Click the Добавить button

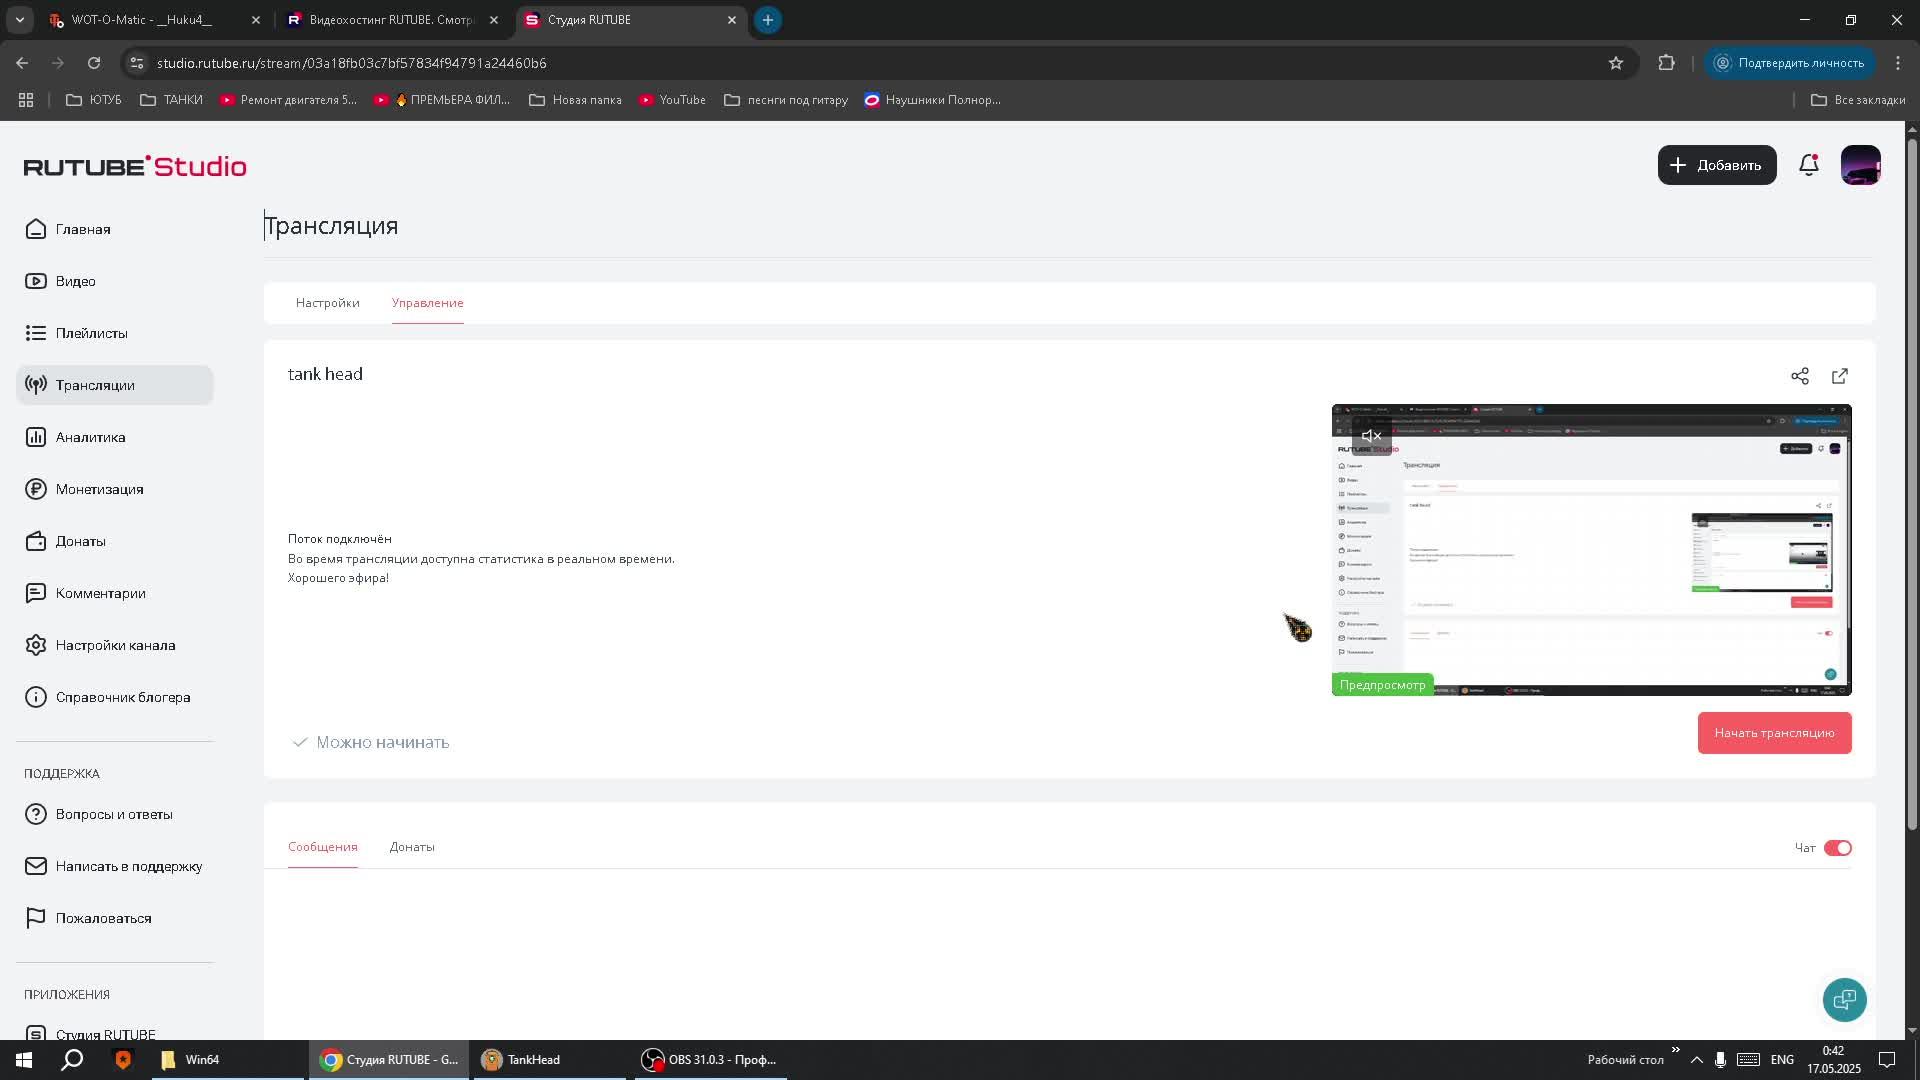click(x=1716, y=165)
